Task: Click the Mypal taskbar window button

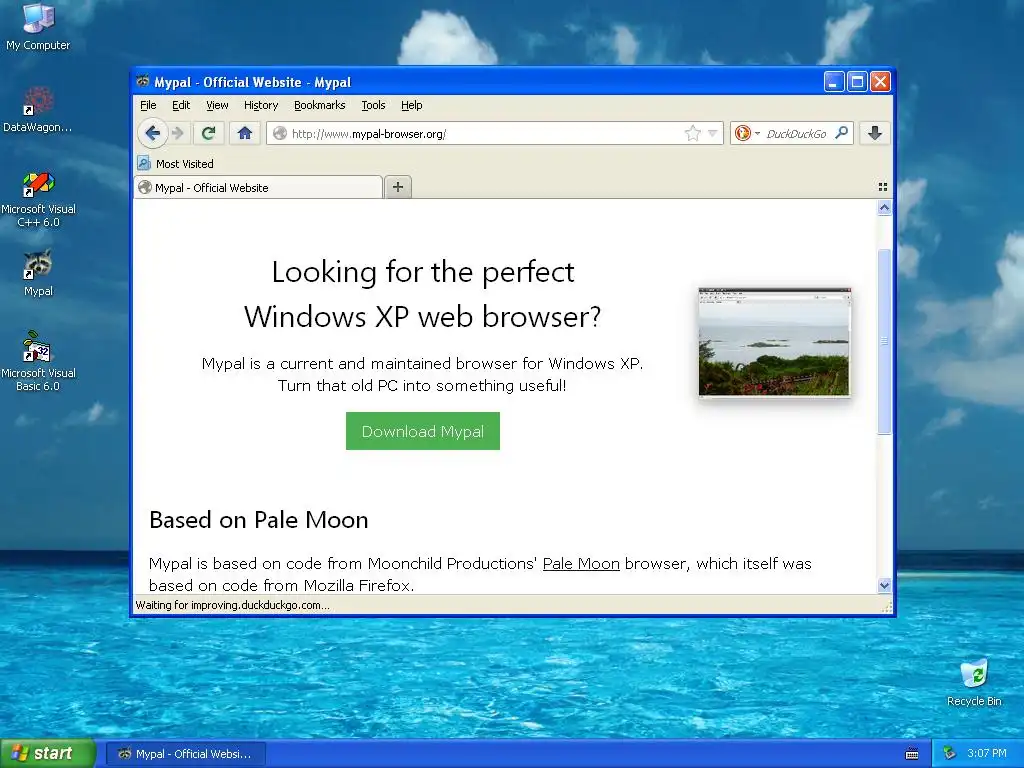Action: click(x=186, y=754)
